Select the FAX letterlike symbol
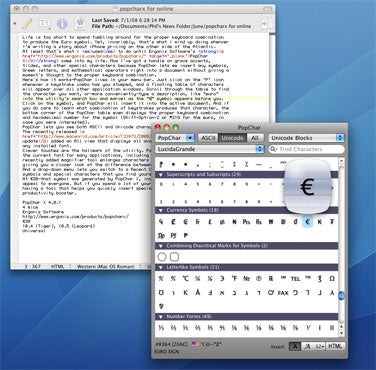 click(x=283, y=293)
